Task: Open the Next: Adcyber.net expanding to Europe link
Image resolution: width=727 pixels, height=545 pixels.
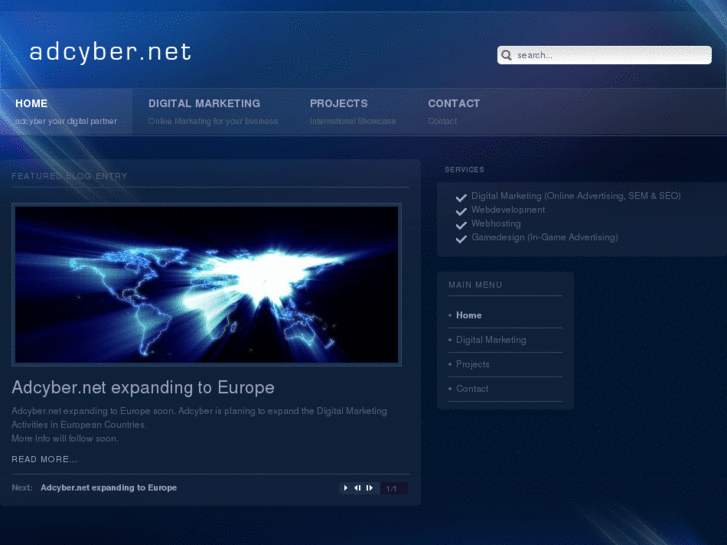Action: pyautogui.click(x=108, y=487)
